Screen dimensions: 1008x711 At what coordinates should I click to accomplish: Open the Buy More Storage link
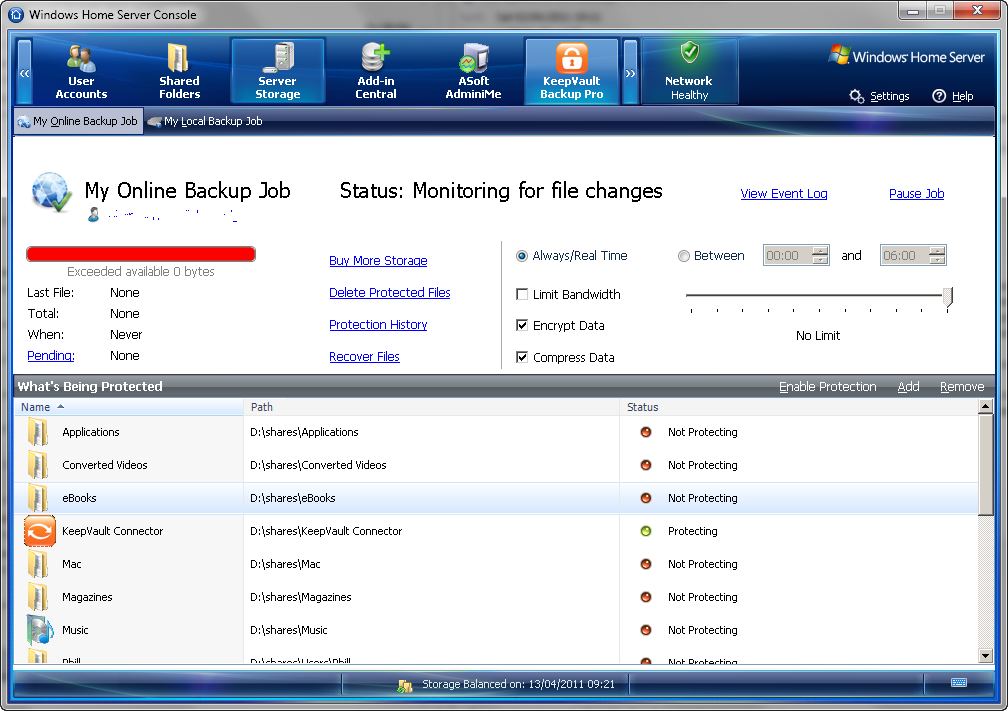coord(378,260)
